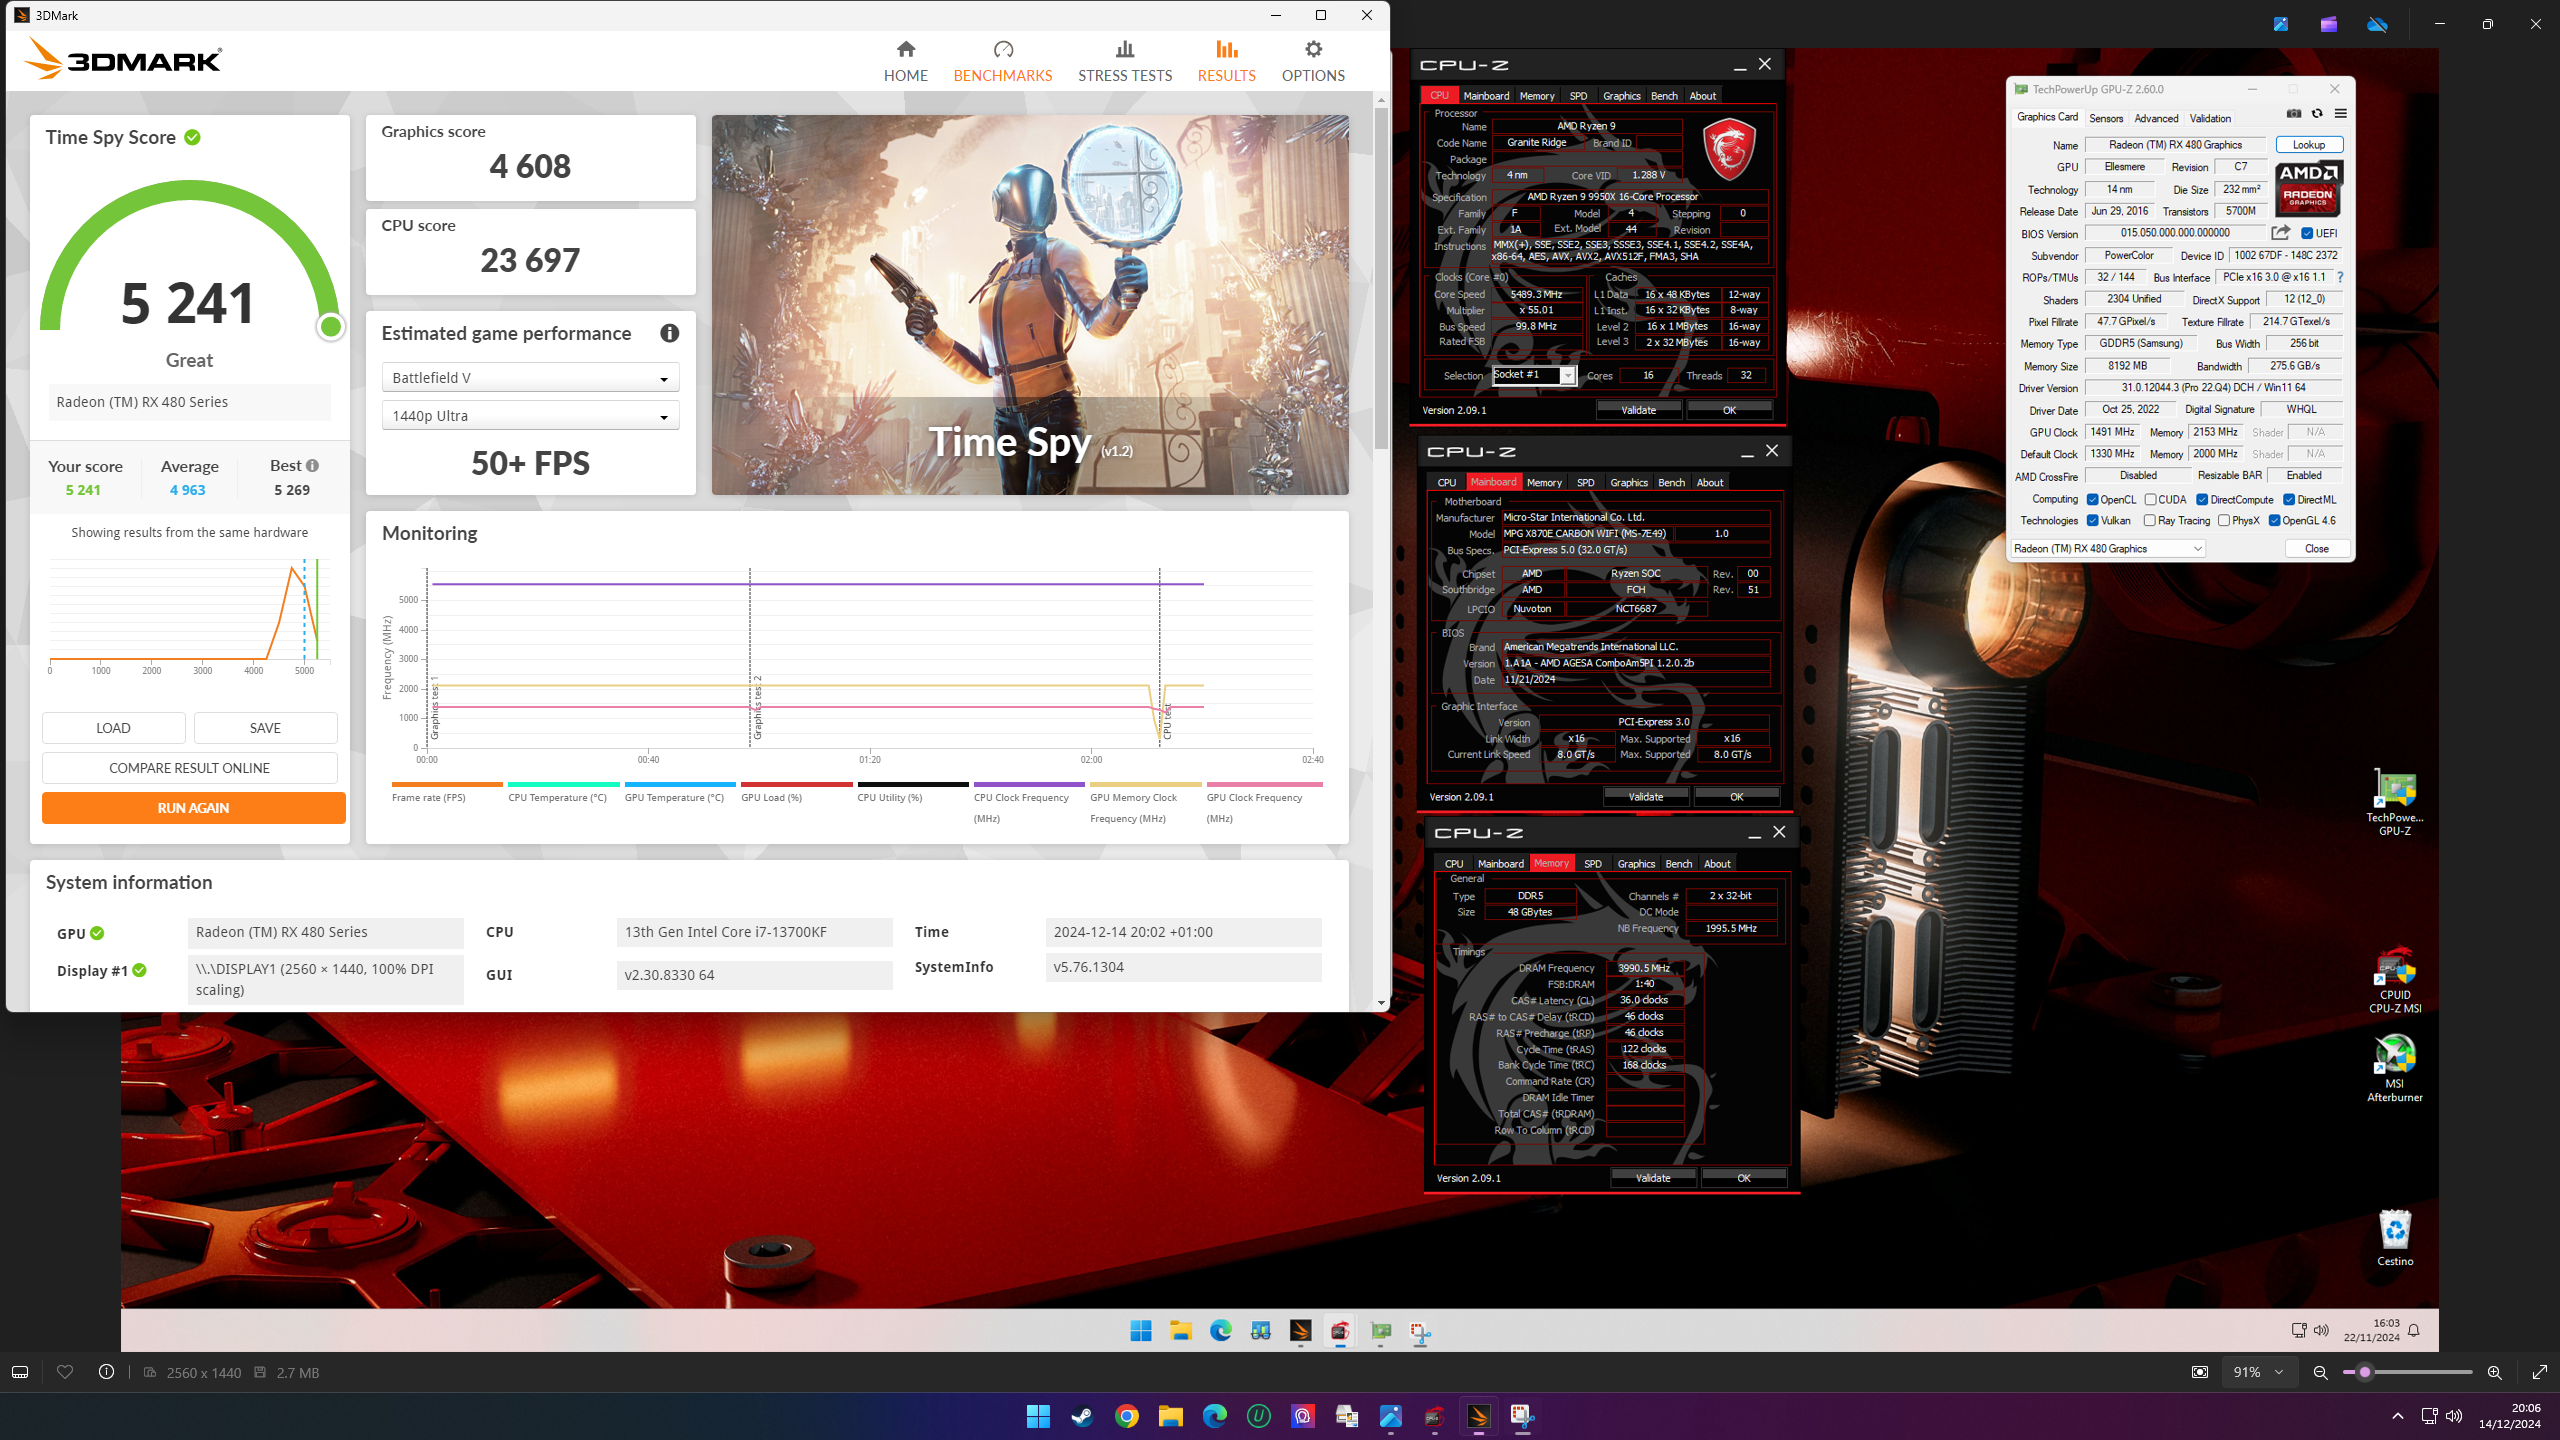Click the Bus Interface question mark in GPU-Z

pyautogui.click(x=2340, y=277)
